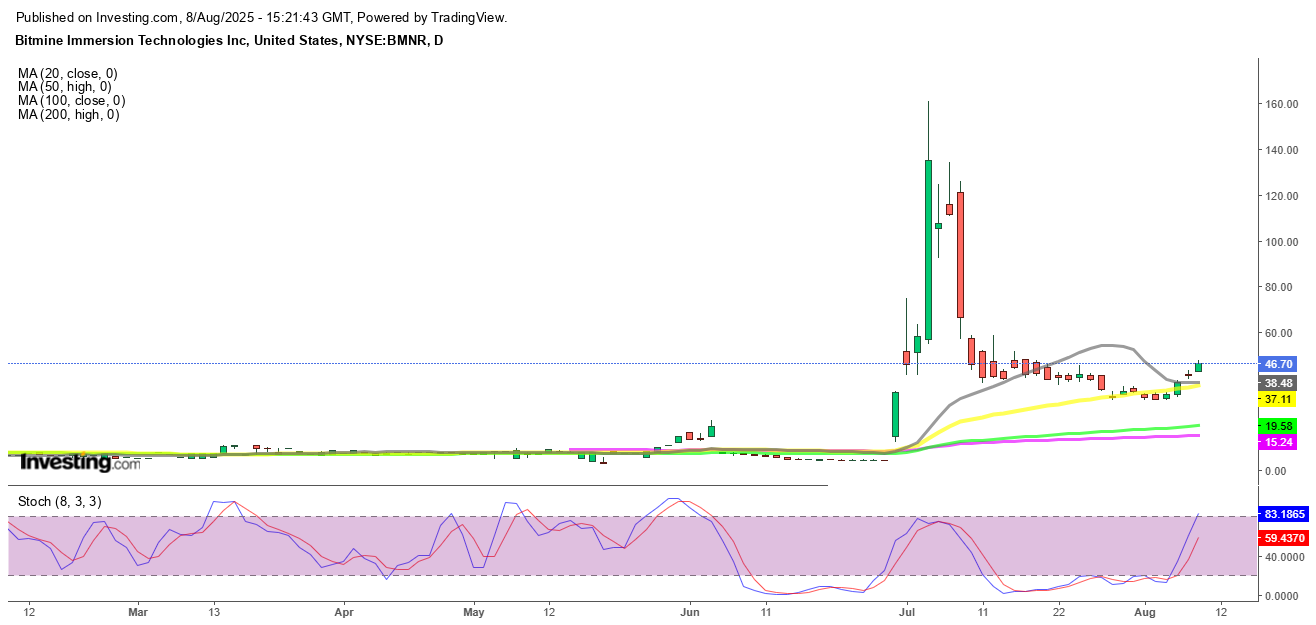Viewport: 1316px width, 625px height.
Task: Click the blue 46.70 current price tag
Action: coord(1280,364)
